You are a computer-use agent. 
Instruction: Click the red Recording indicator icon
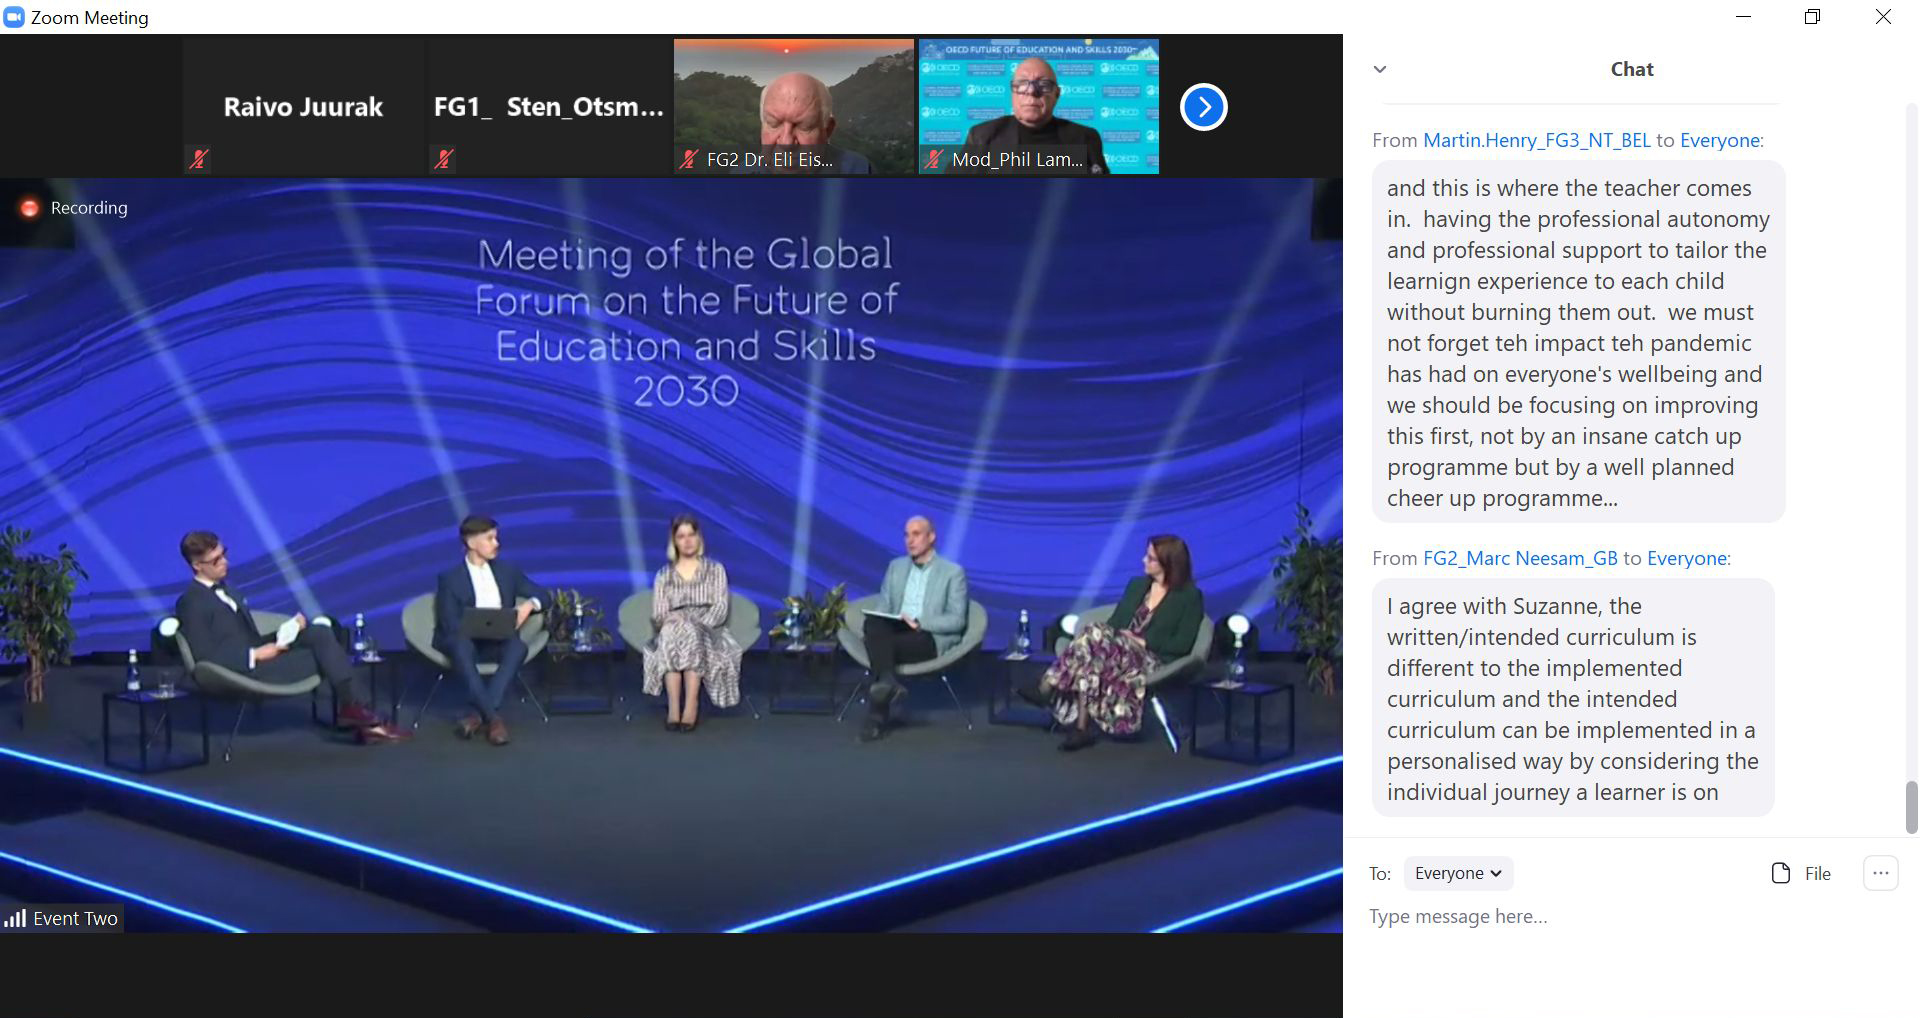point(30,208)
